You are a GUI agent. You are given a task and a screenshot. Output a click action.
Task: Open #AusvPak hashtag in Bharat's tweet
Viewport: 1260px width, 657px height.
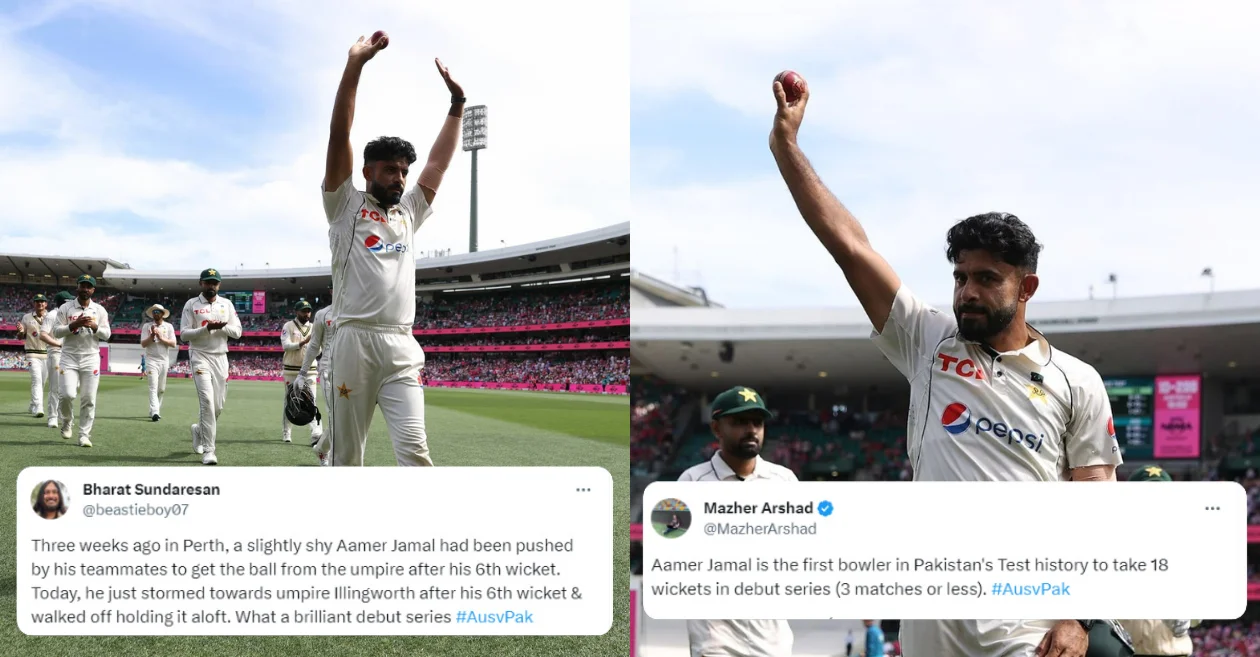click(494, 617)
